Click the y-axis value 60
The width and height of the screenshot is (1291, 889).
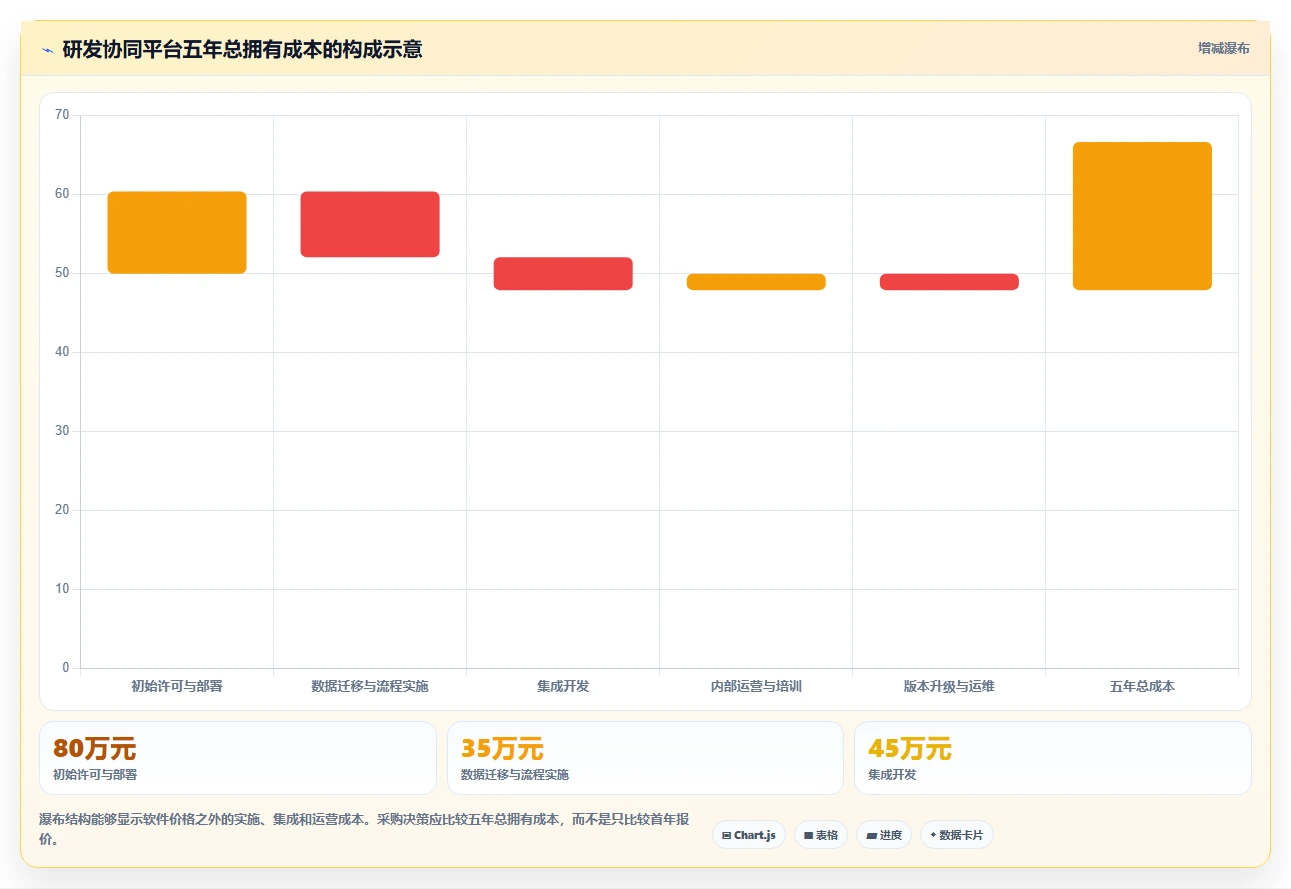coord(62,194)
